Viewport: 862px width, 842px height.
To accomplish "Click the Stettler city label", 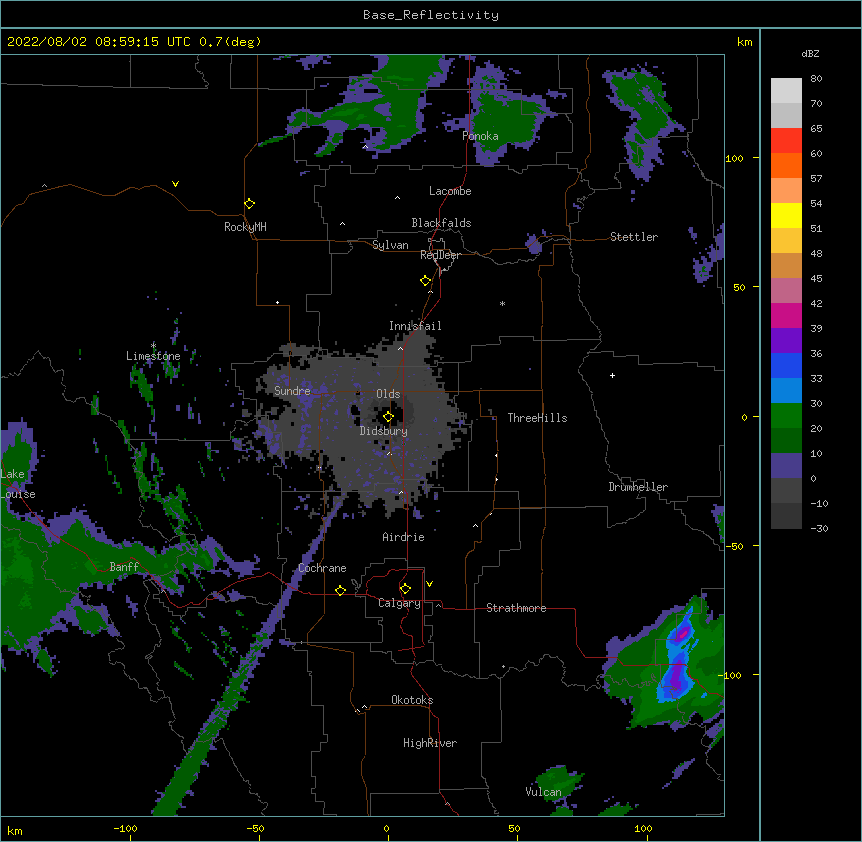I will click(634, 237).
